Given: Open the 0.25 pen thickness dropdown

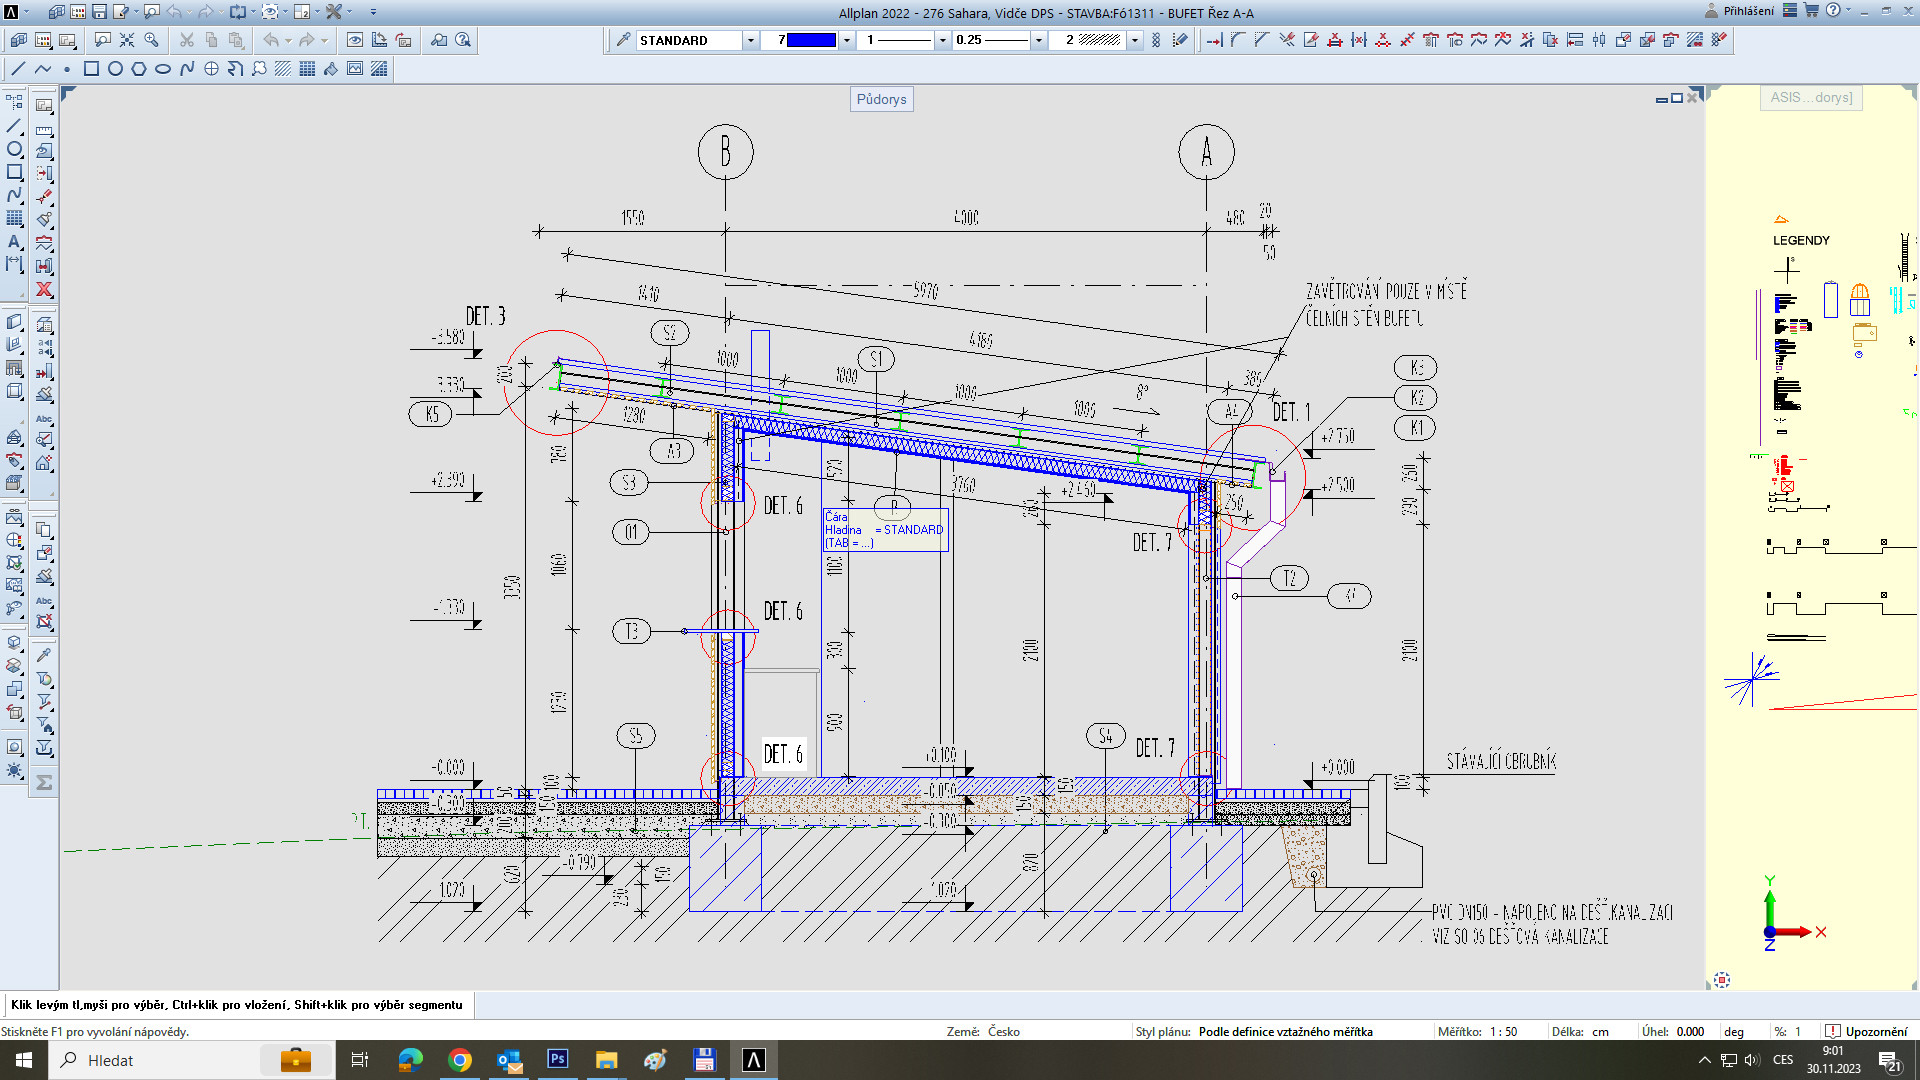Looking at the screenshot, I should (1039, 40).
